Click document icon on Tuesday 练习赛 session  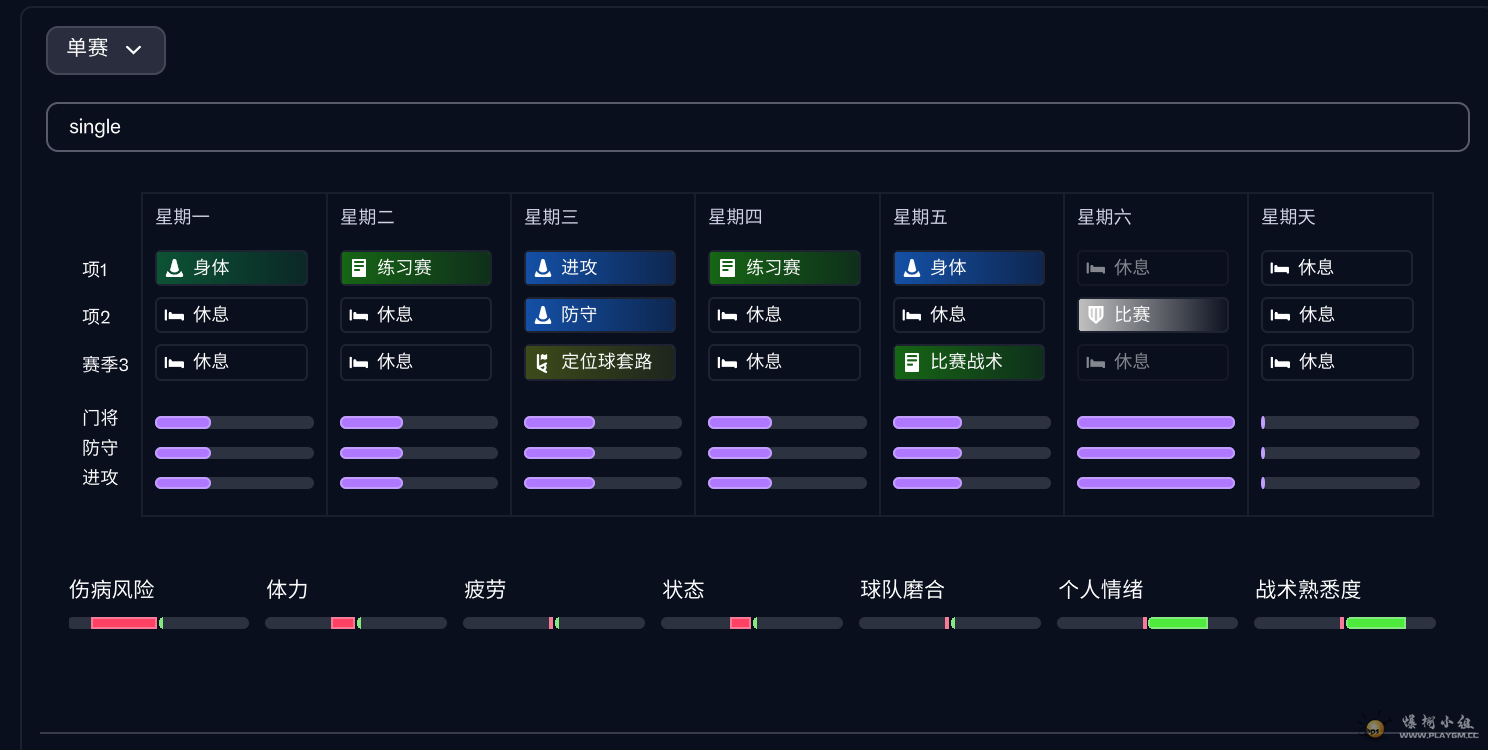pos(359,268)
